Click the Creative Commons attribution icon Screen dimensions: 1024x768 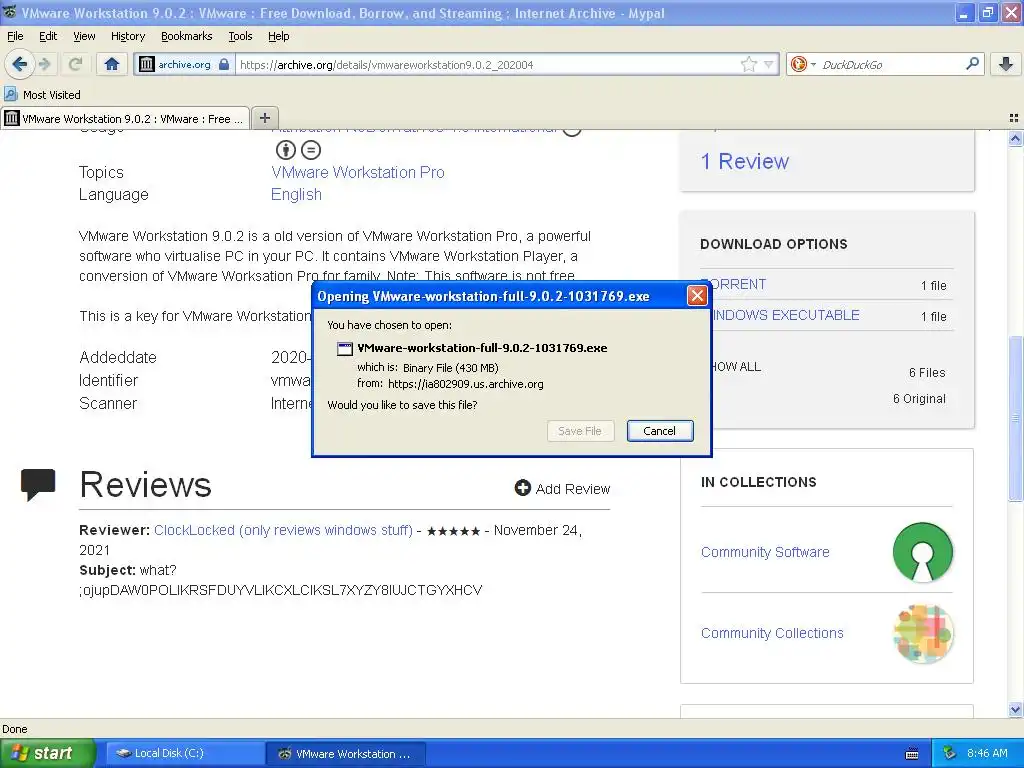(285, 150)
